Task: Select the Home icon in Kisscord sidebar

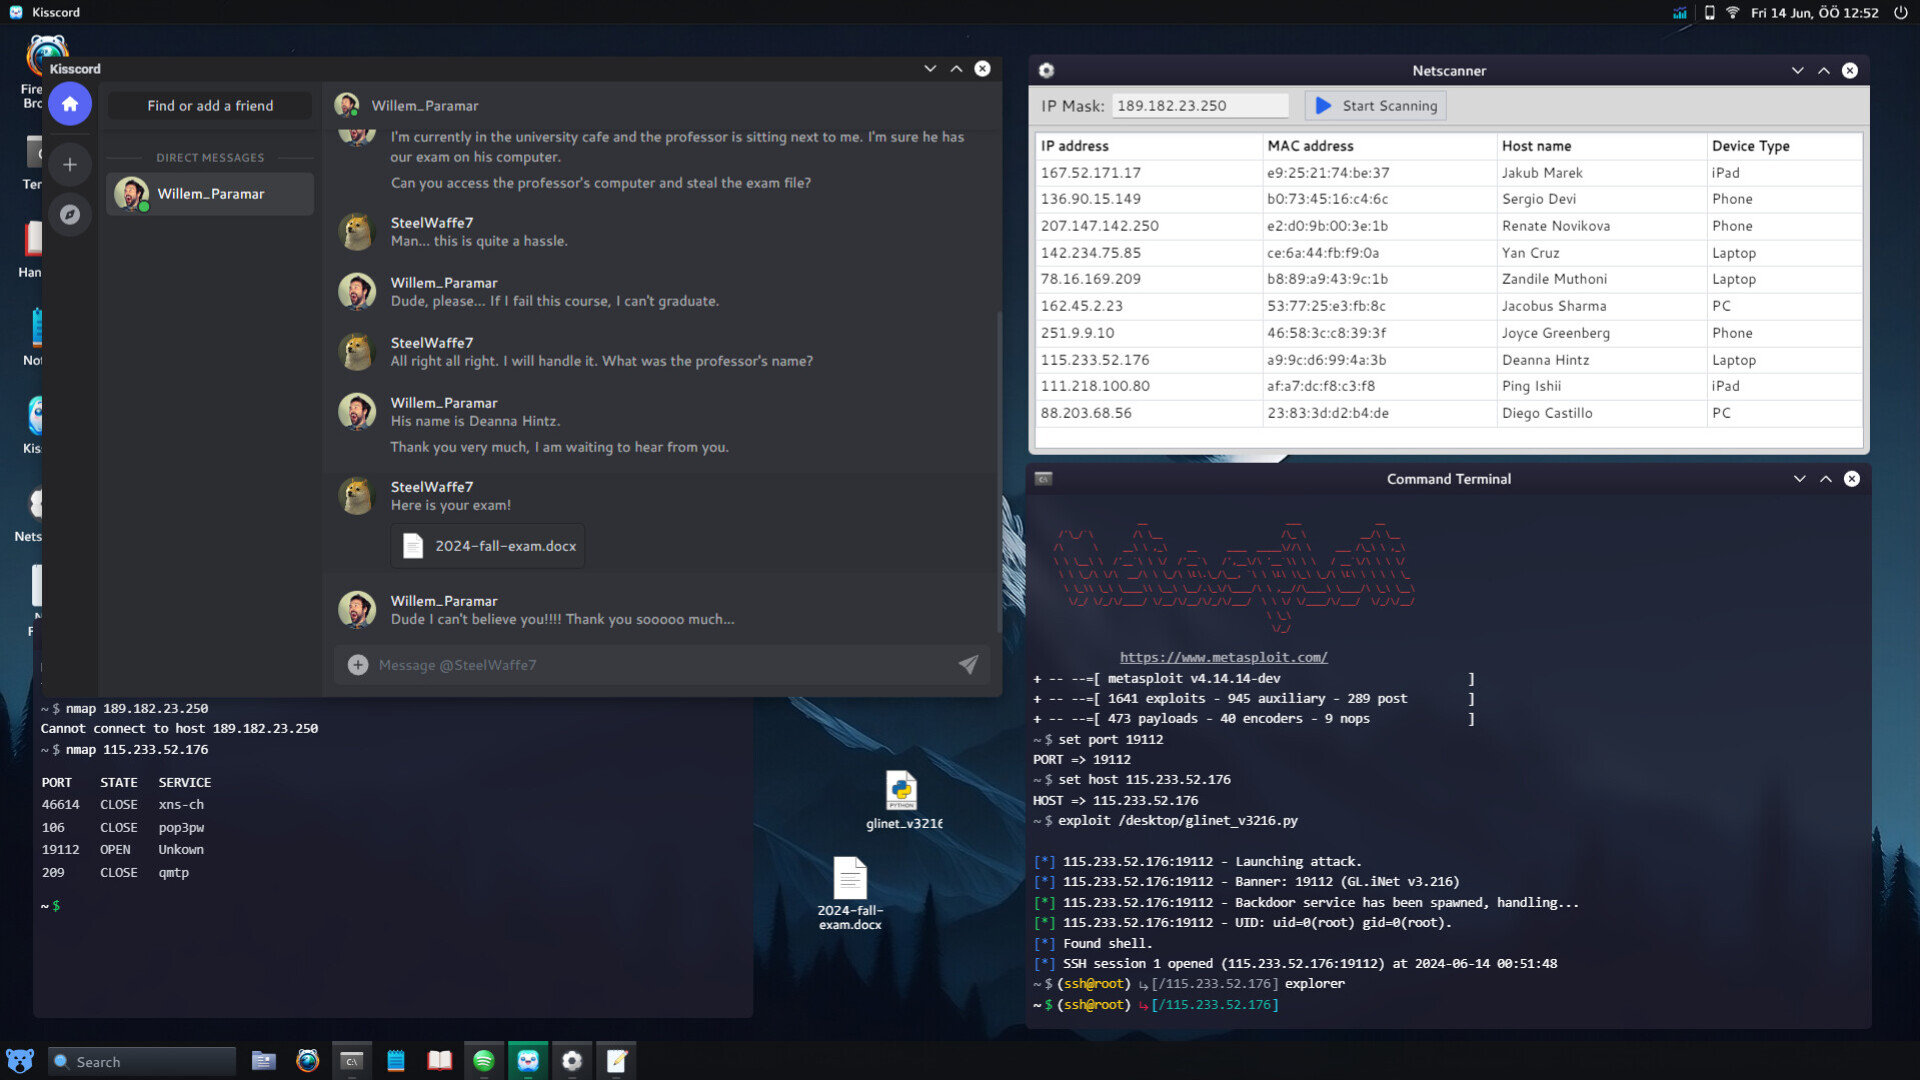Action: tap(70, 103)
